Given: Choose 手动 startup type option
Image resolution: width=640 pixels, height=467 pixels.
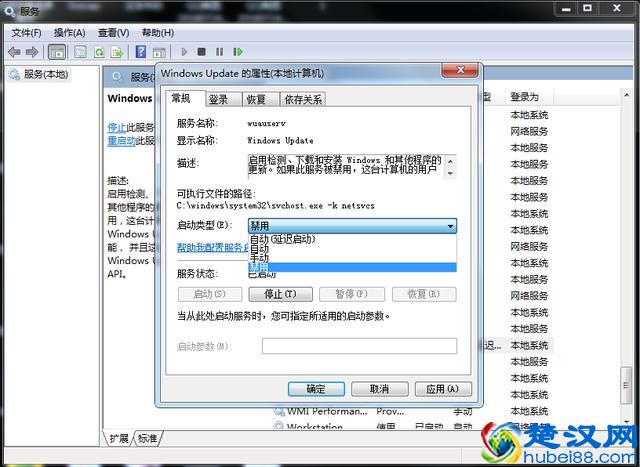Looking at the screenshot, I should click(x=352, y=258).
